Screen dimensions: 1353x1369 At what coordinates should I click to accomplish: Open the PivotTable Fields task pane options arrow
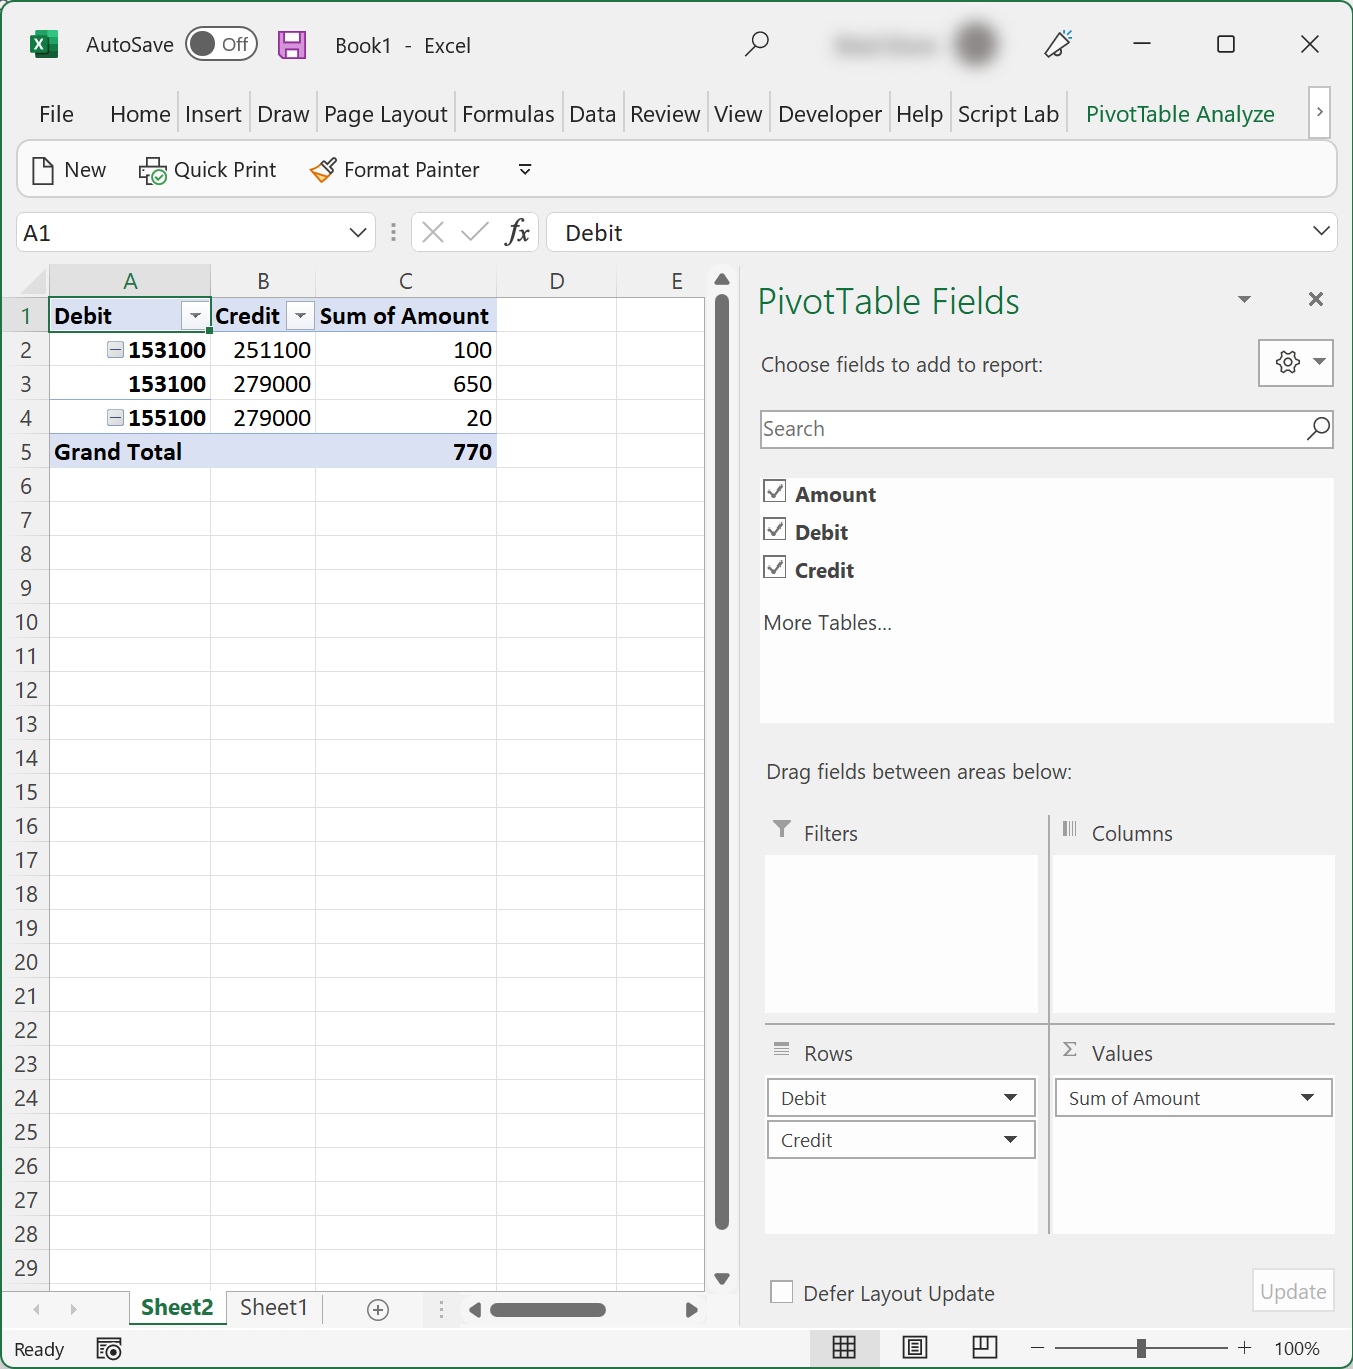[x=1245, y=299]
